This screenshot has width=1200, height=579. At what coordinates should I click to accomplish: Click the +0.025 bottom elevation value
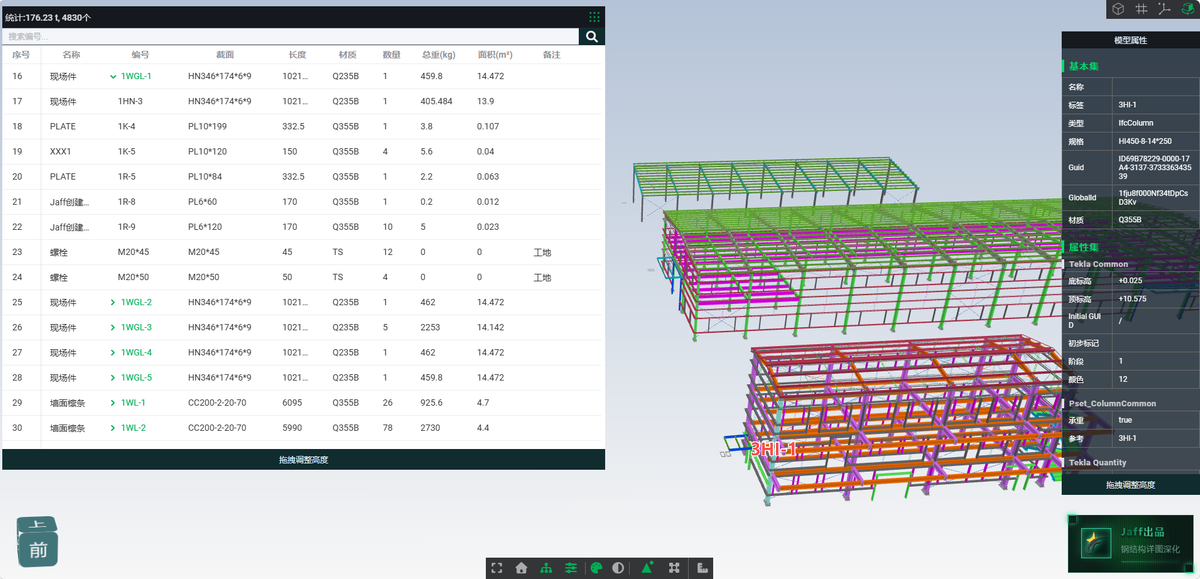tap(1131, 281)
